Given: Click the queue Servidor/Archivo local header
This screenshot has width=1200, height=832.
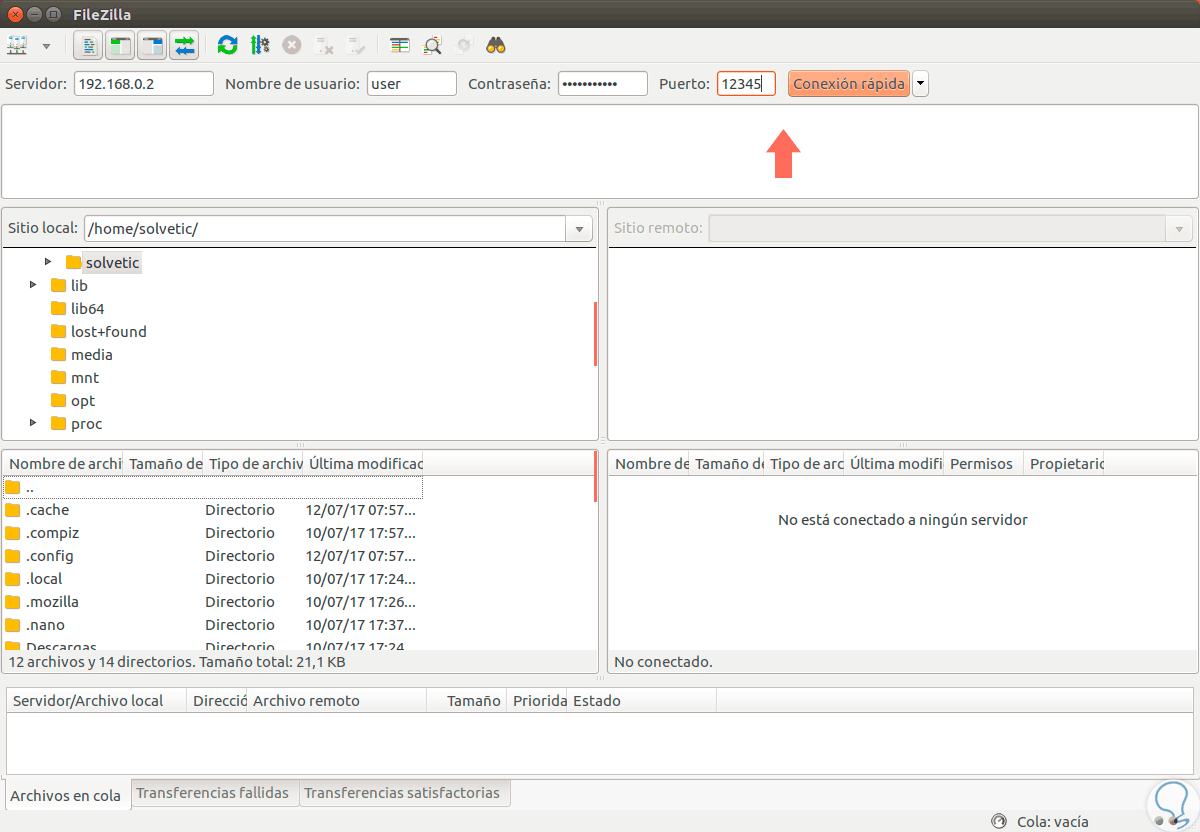Looking at the screenshot, I should [x=96, y=701].
